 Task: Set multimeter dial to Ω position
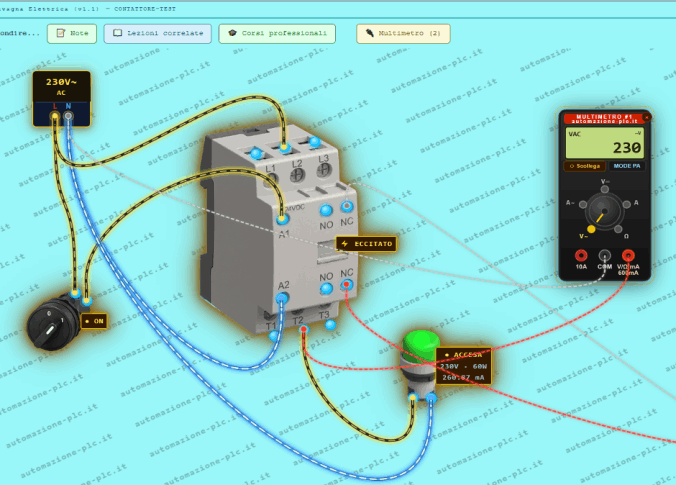point(618,229)
